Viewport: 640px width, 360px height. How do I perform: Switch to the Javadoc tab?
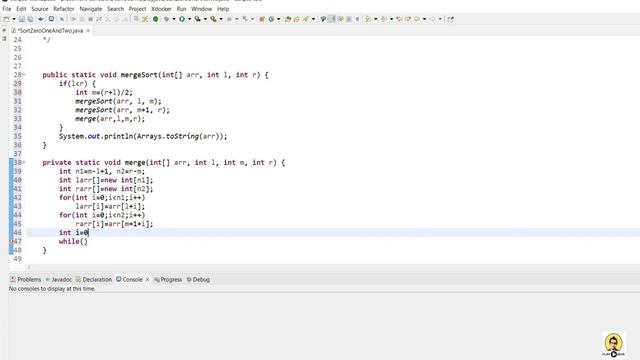click(x=59, y=280)
